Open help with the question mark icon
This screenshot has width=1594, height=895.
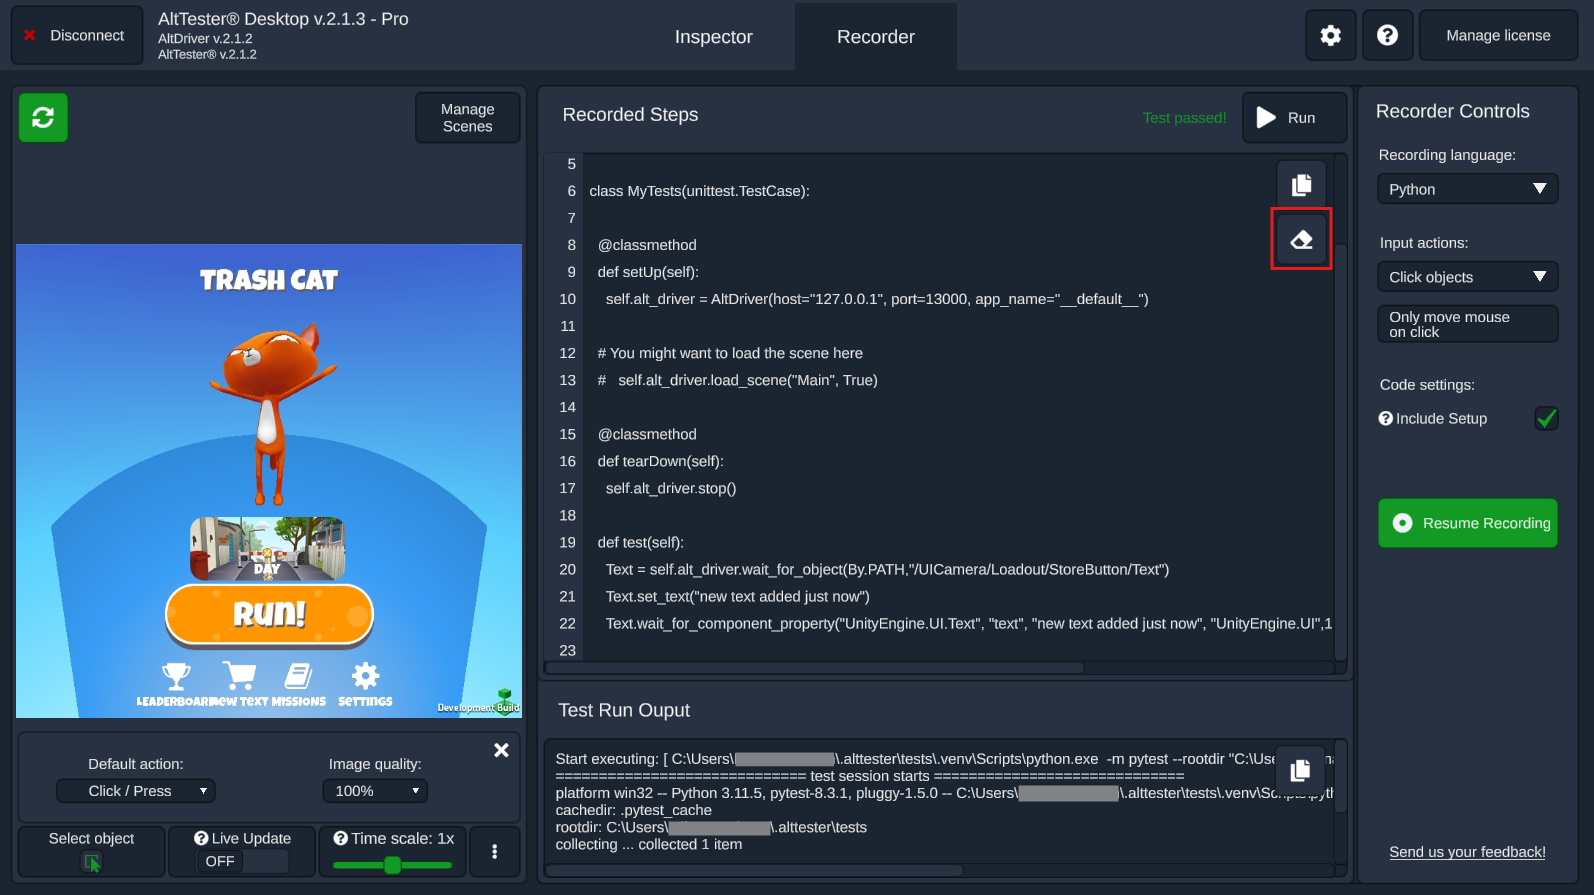[x=1387, y=36]
